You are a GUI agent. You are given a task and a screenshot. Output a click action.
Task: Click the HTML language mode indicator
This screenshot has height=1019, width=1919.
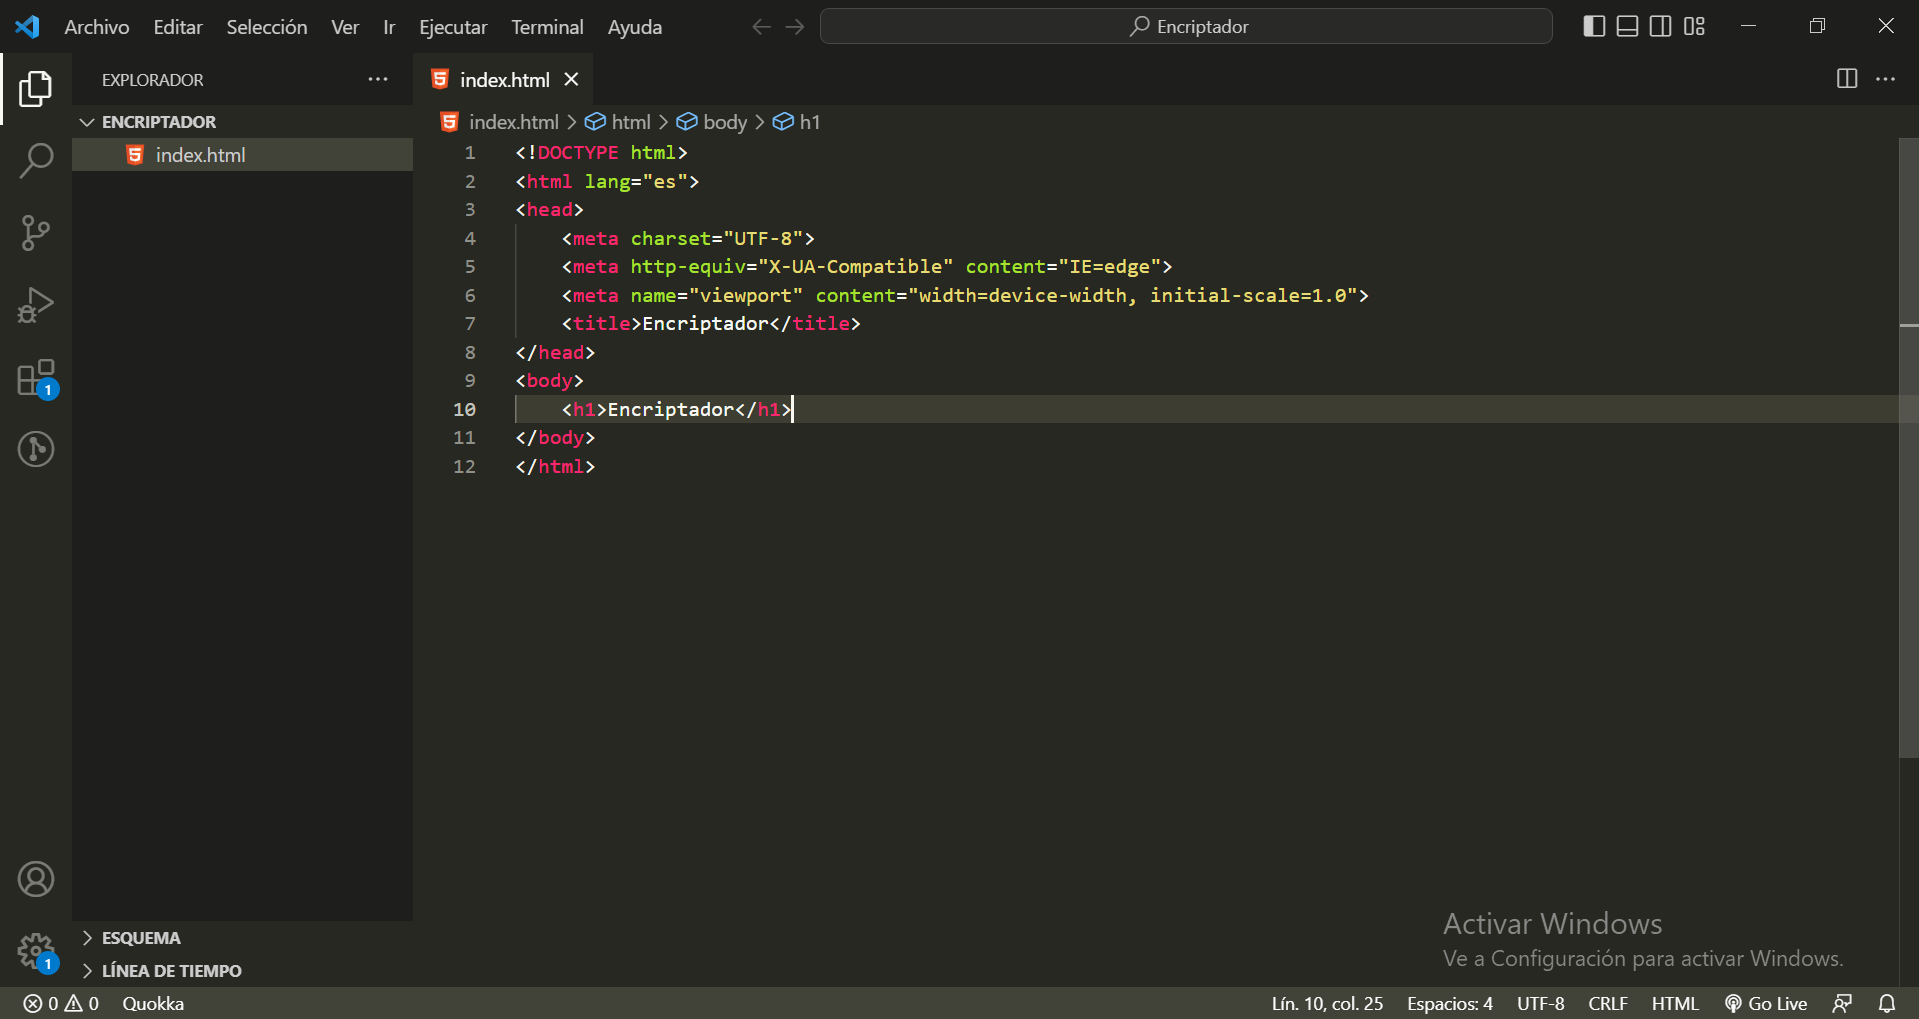(1674, 1003)
